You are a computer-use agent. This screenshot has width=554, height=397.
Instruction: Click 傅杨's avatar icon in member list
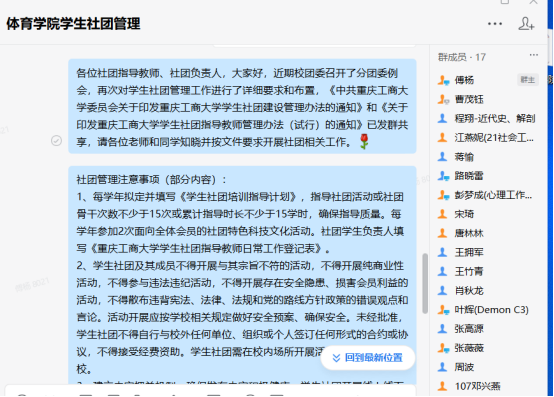(443, 80)
